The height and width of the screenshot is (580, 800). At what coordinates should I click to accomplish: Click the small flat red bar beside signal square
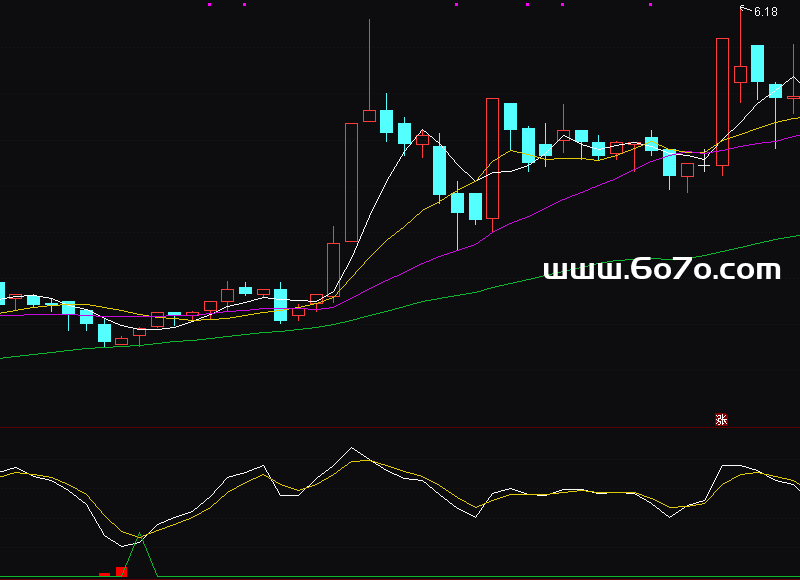104,574
